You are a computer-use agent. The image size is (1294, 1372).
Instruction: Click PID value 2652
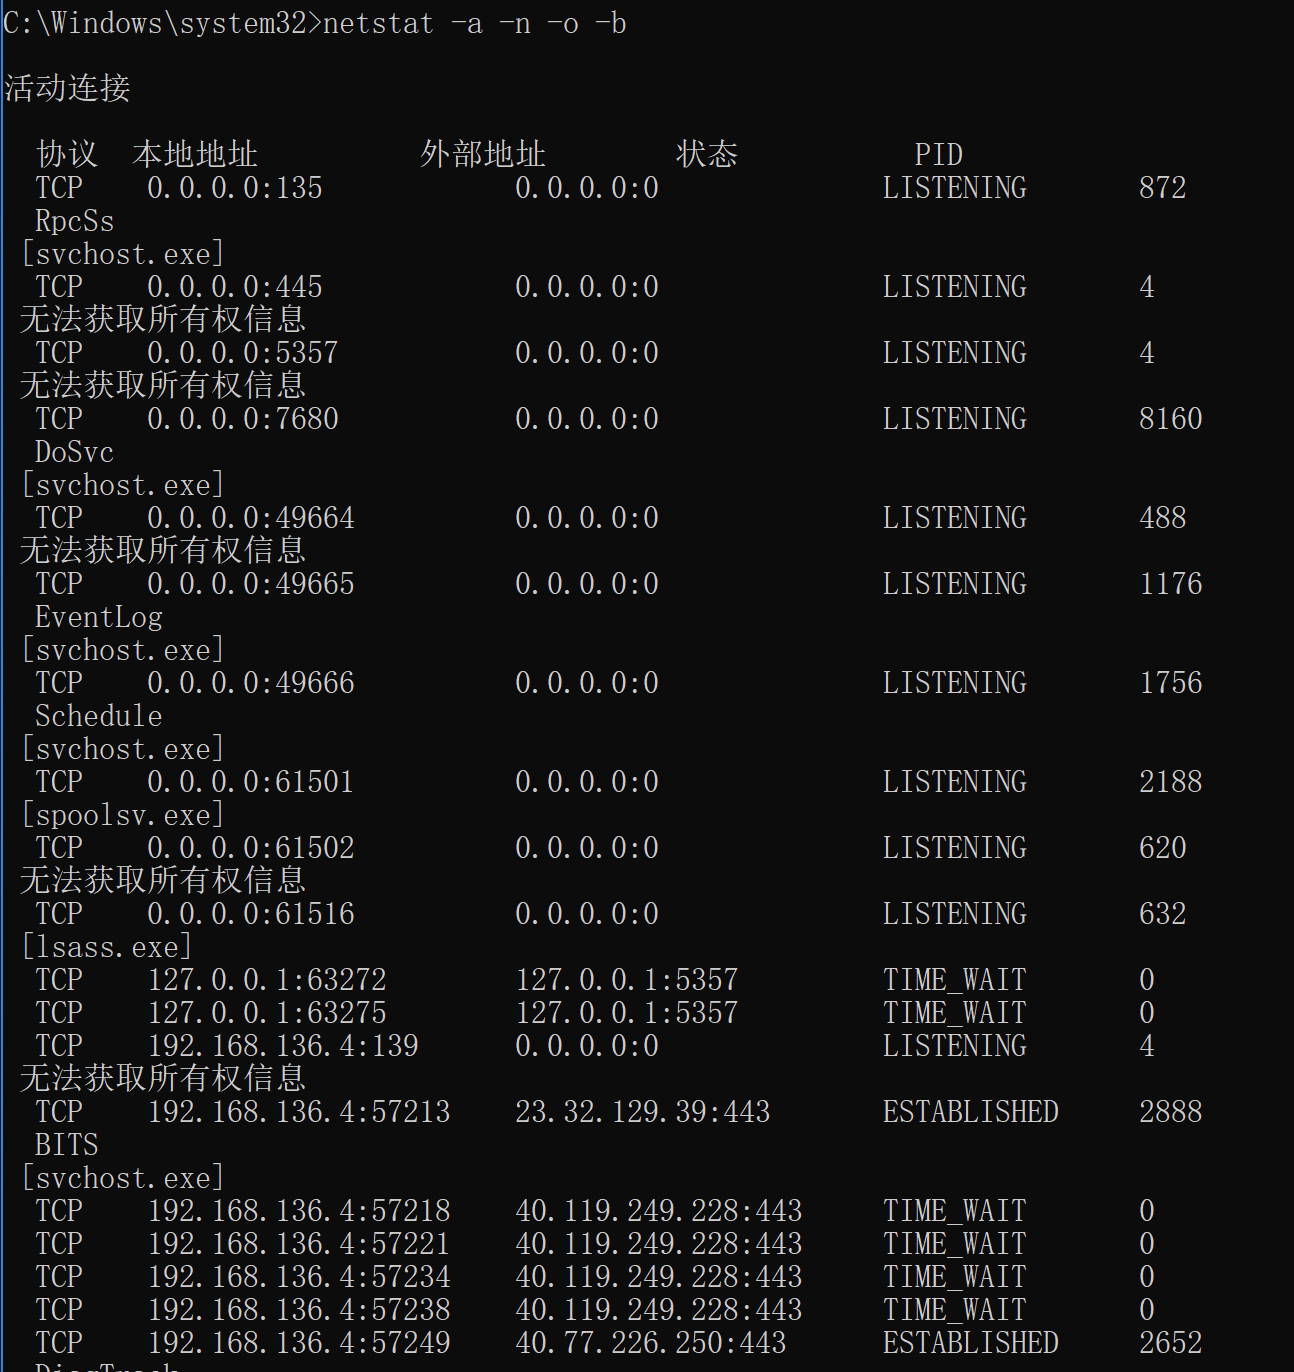coord(1170,1343)
